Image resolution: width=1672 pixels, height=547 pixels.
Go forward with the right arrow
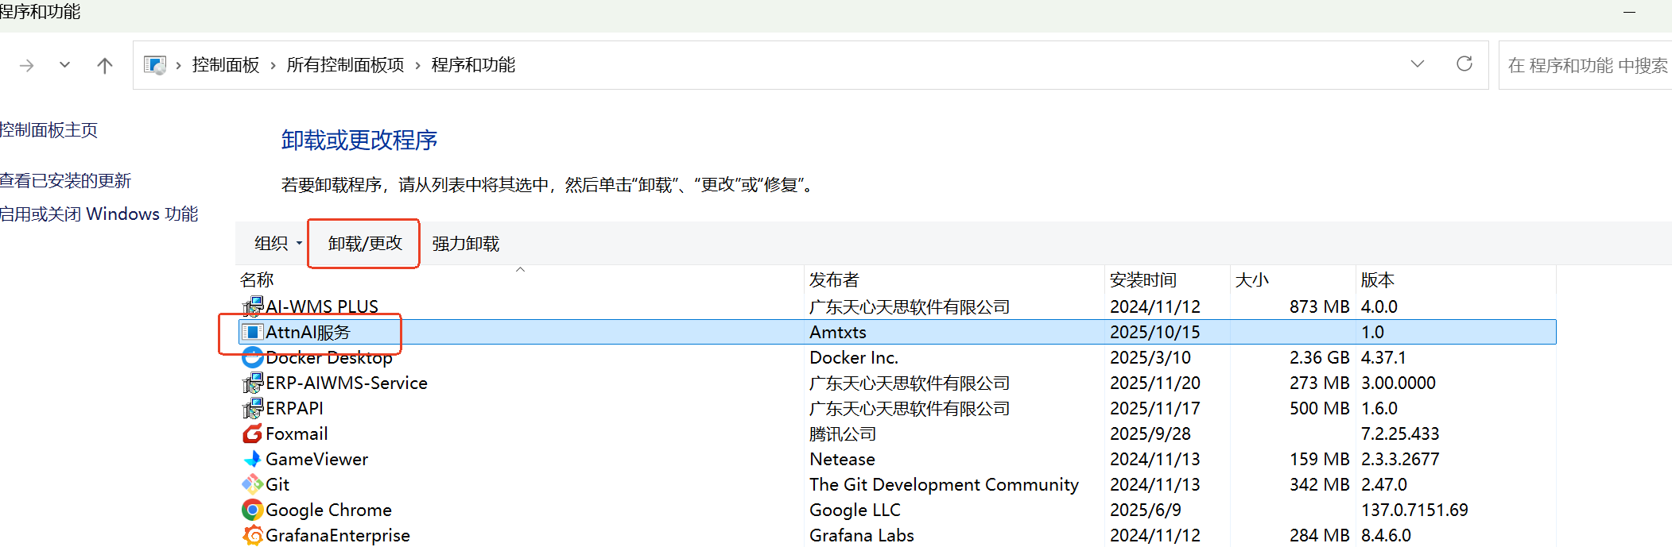(x=27, y=65)
